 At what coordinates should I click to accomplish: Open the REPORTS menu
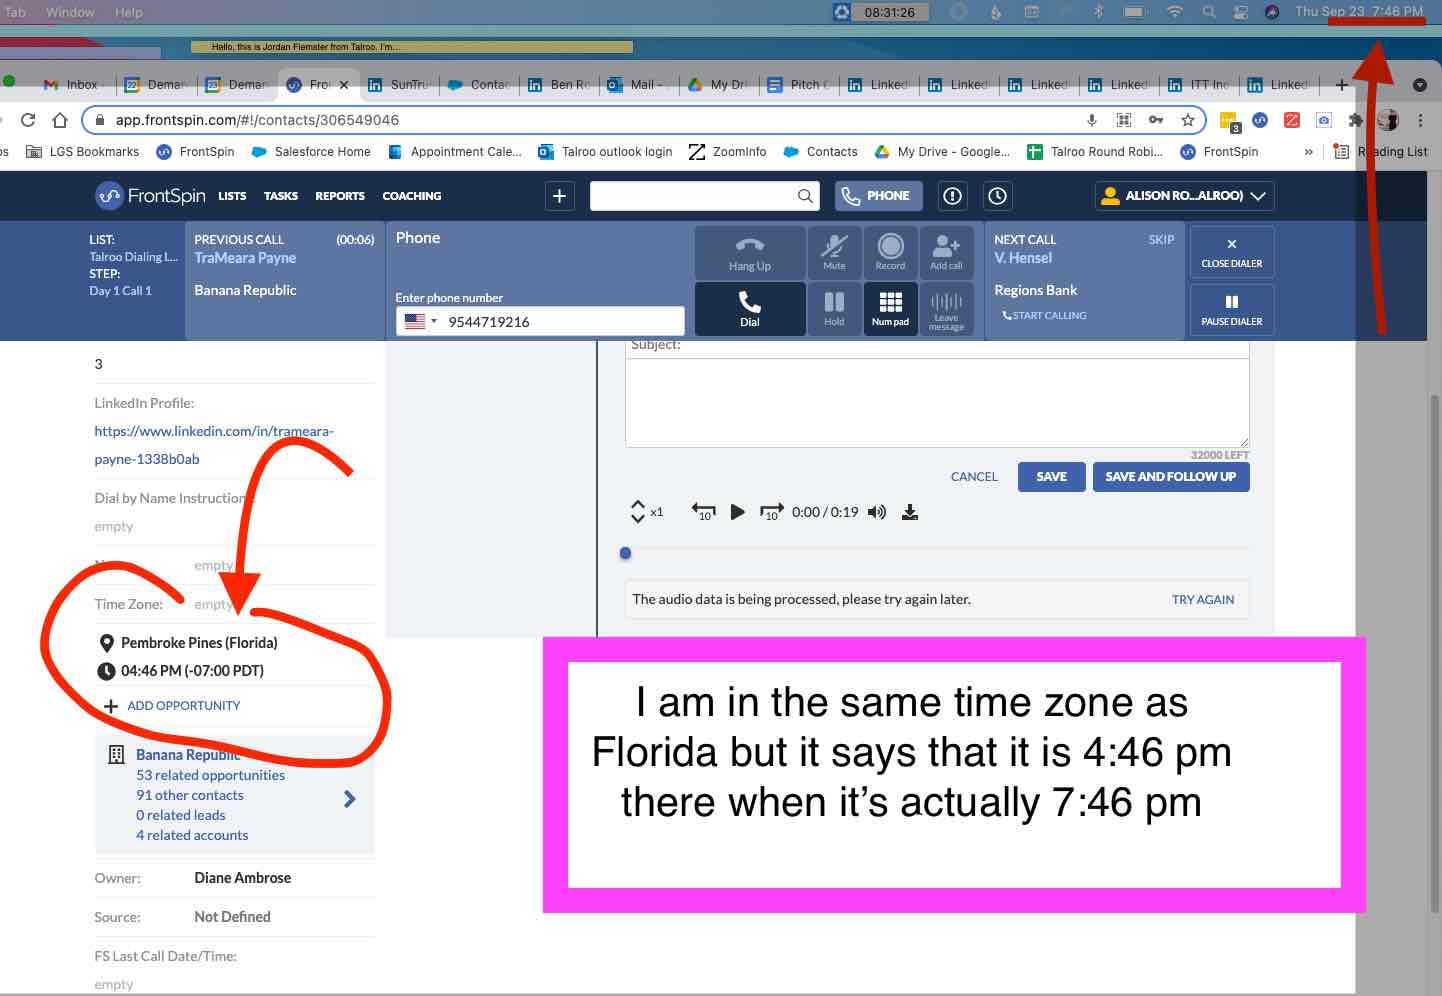(x=340, y=196)
